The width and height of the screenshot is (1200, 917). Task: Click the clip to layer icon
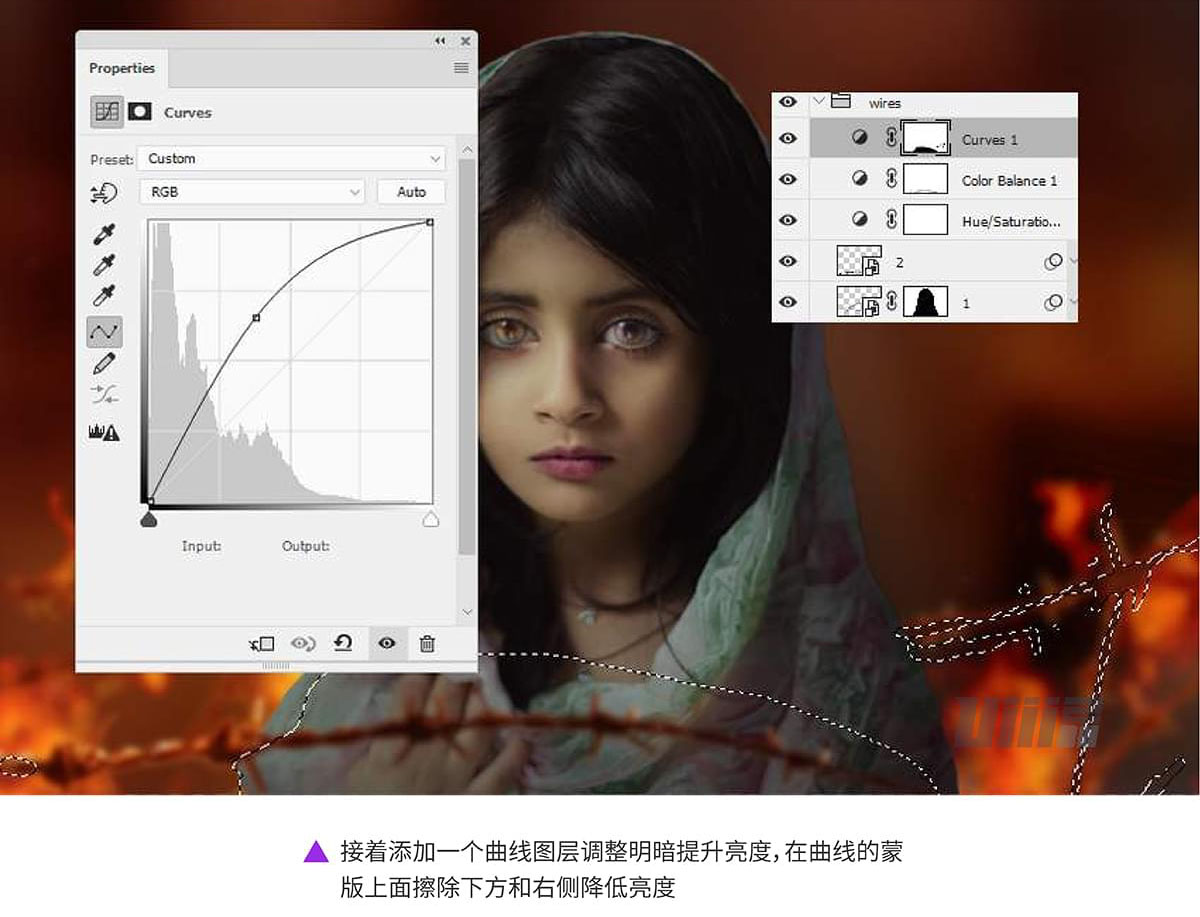[x=261, y=644]
